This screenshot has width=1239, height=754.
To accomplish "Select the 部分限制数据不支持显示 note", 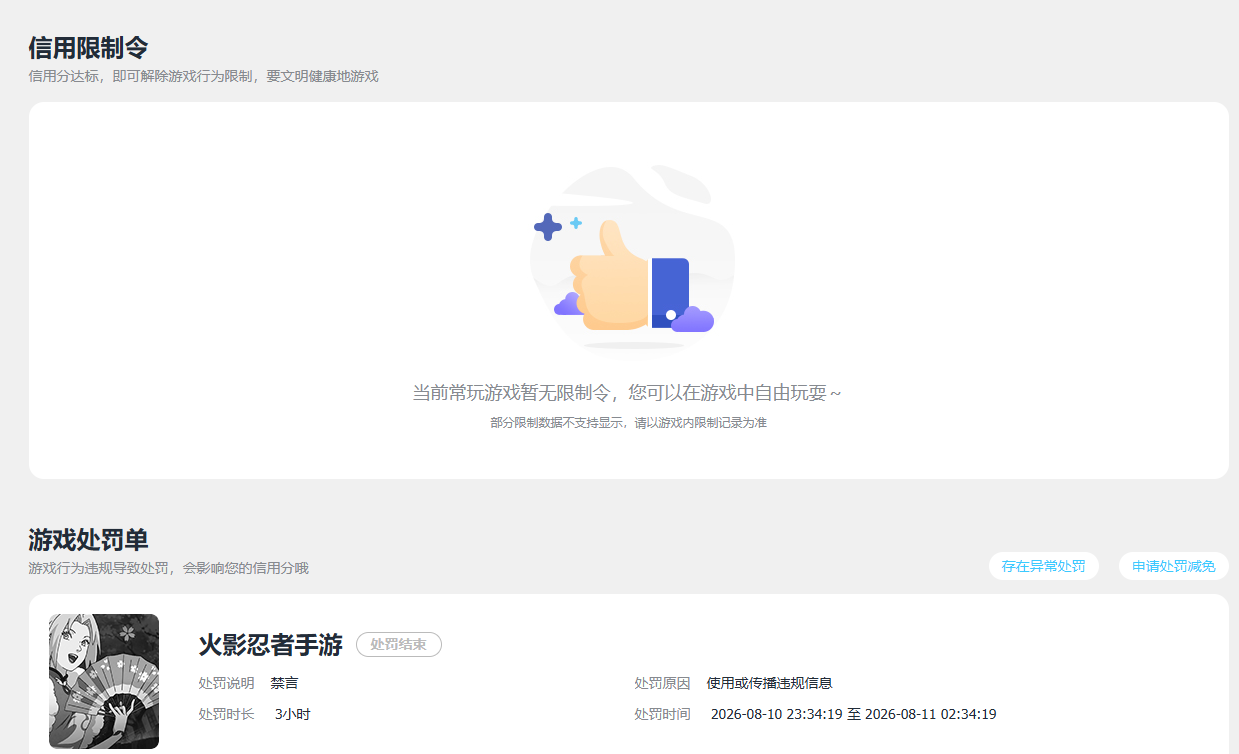I will 628,423.
